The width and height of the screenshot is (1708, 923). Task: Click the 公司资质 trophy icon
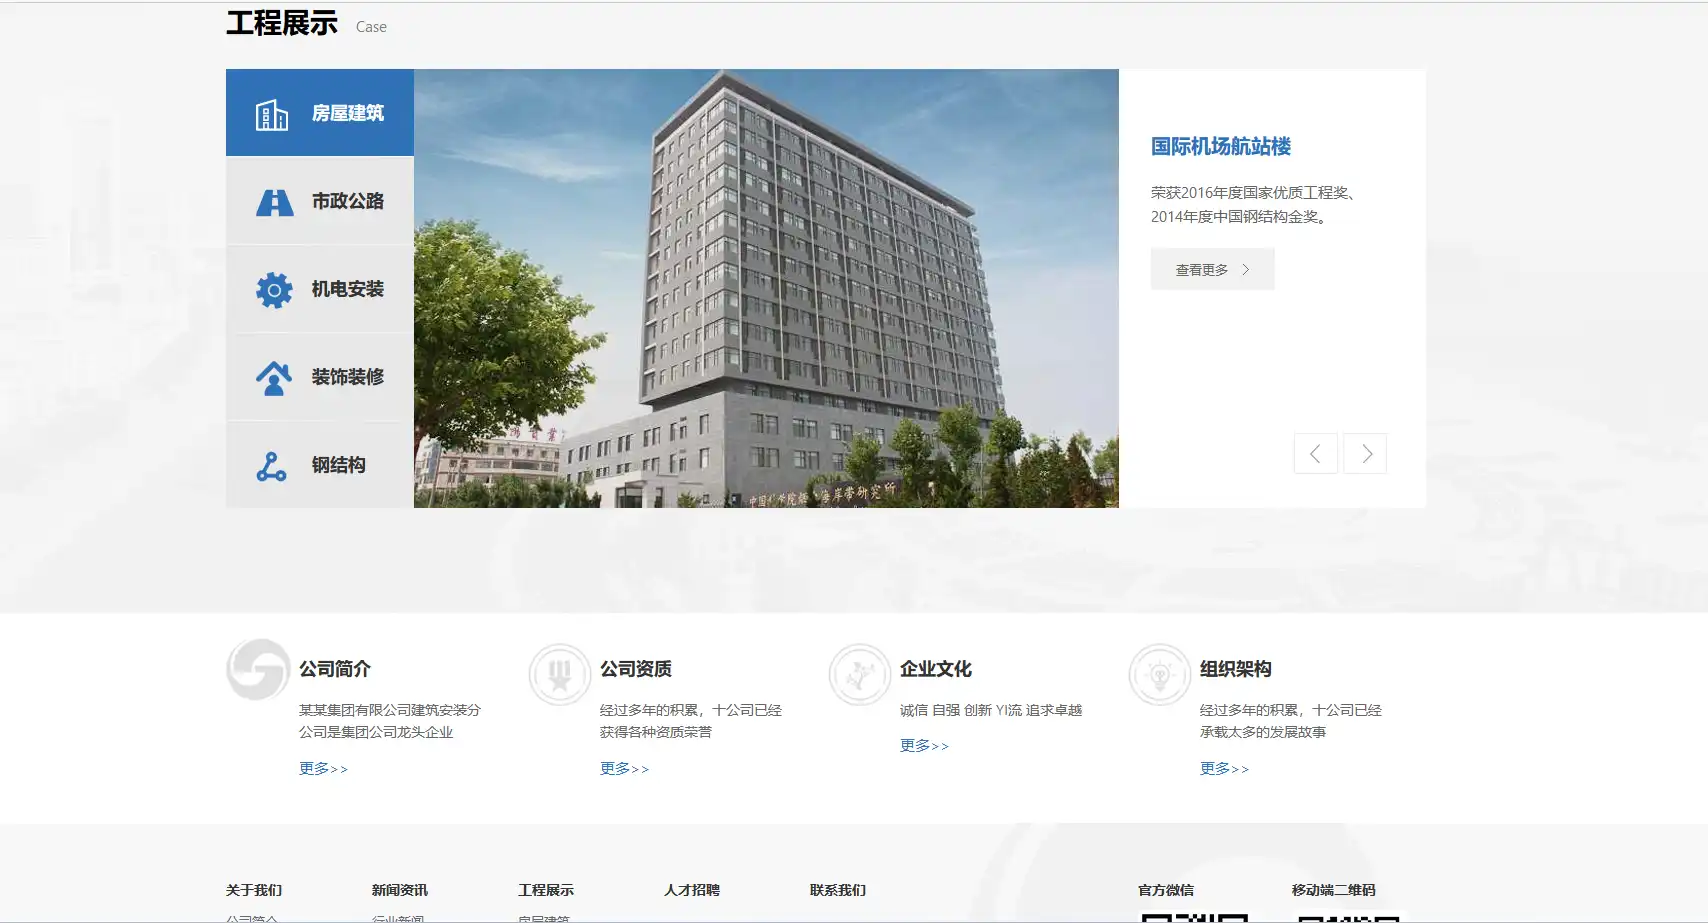tap(559, 674)
